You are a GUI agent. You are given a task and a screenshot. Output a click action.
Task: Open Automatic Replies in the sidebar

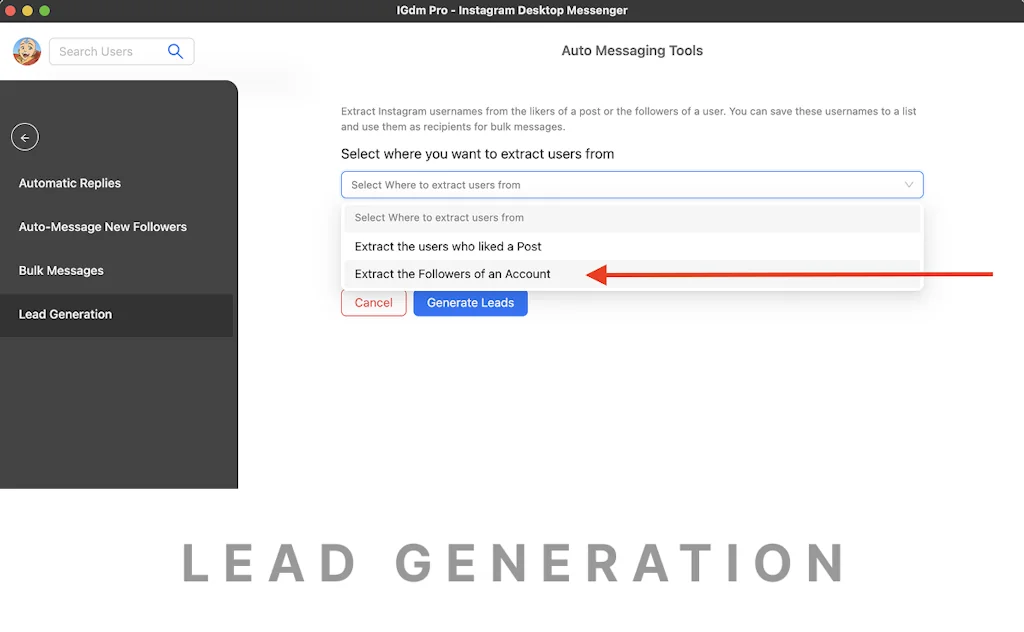(x=70, y=183)
